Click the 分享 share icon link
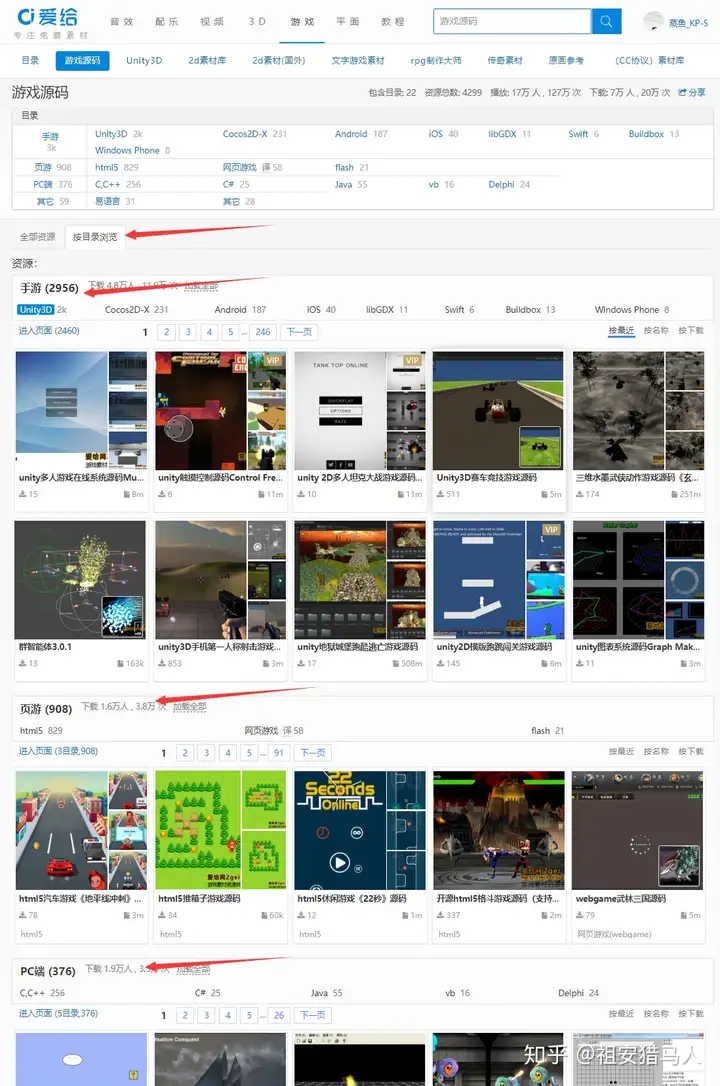This screenshot has height=1086, width=720. pyautogui.click(x=692, y=92)
